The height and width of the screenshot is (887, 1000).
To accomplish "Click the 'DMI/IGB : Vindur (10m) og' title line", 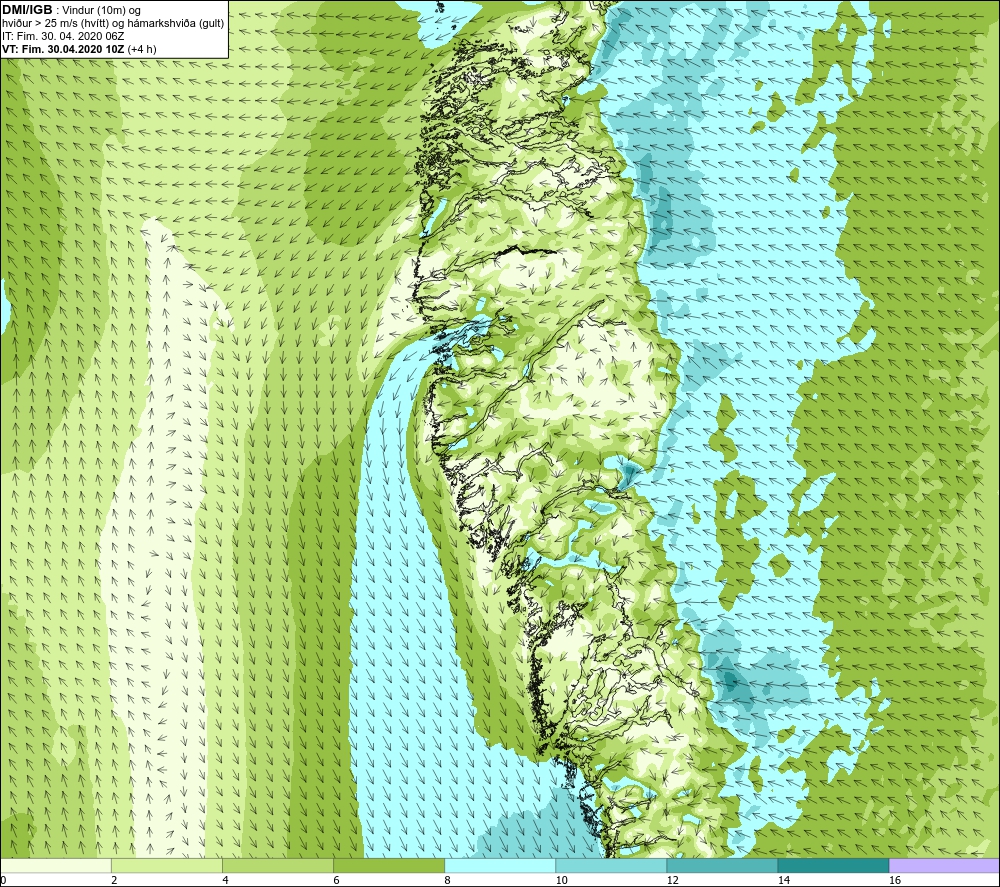I will pyautogui.click(x=71, y=10).
